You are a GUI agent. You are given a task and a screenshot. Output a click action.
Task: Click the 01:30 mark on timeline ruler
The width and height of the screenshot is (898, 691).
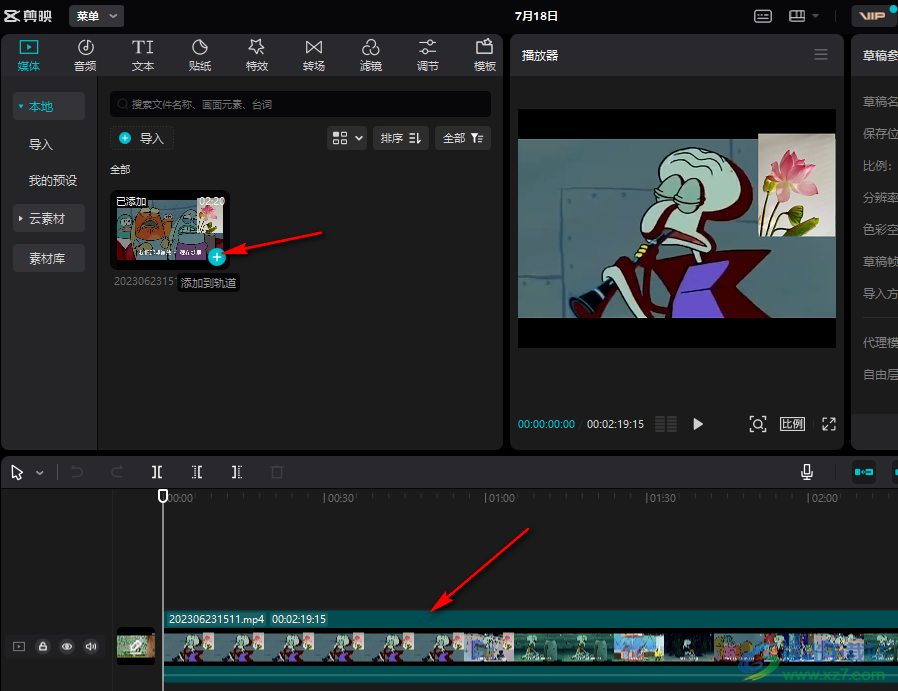[661, 498]
